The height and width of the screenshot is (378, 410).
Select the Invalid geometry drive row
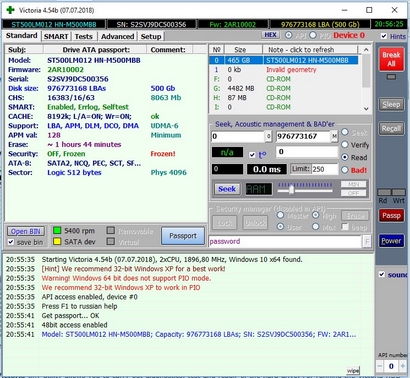pos(284,69)
